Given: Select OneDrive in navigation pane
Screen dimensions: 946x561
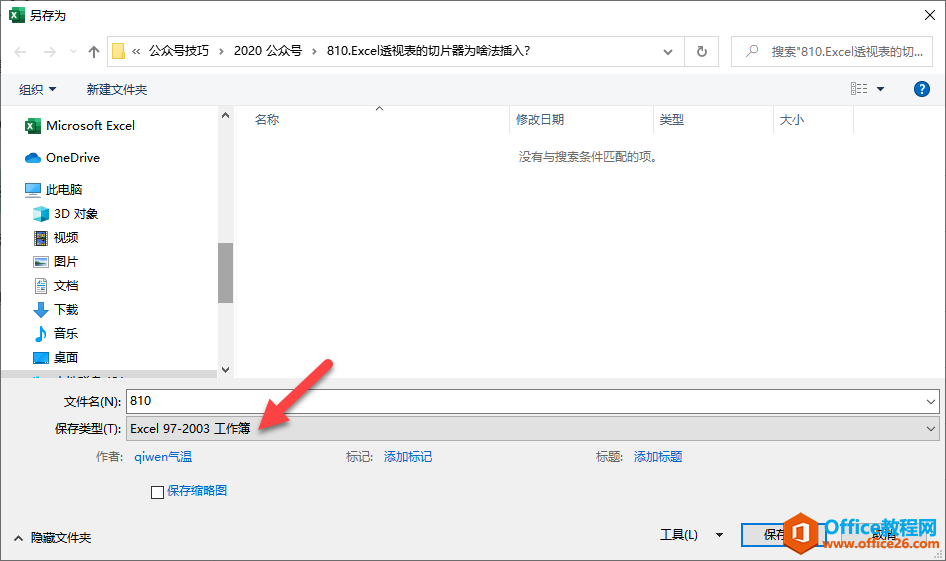Looking at the screenshot, I should click(62, 157).
